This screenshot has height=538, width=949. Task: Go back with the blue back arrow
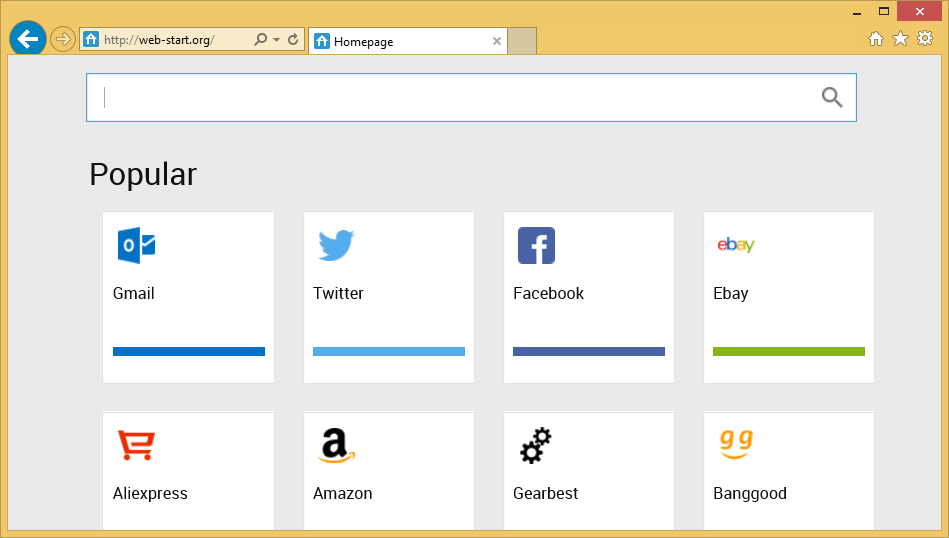click(28, 39)
